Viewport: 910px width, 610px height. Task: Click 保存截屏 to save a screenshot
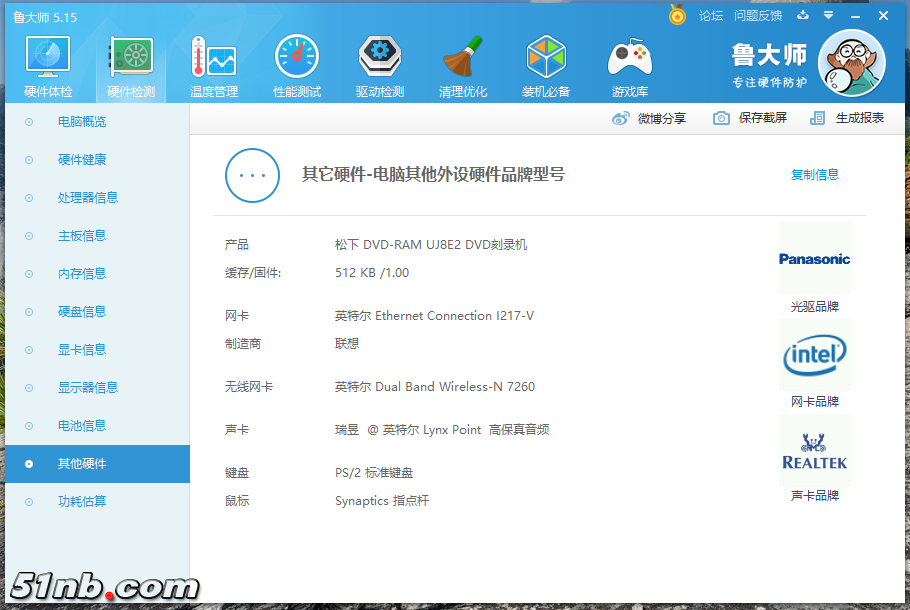750,118
